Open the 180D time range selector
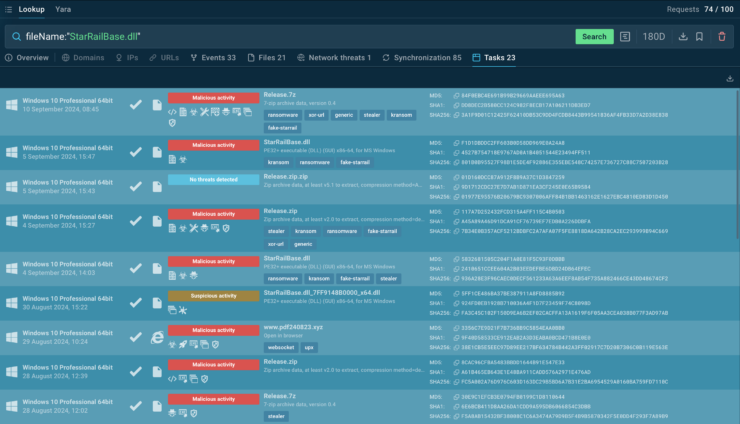Viewport: 740px width, 424px height. [653, 36]
